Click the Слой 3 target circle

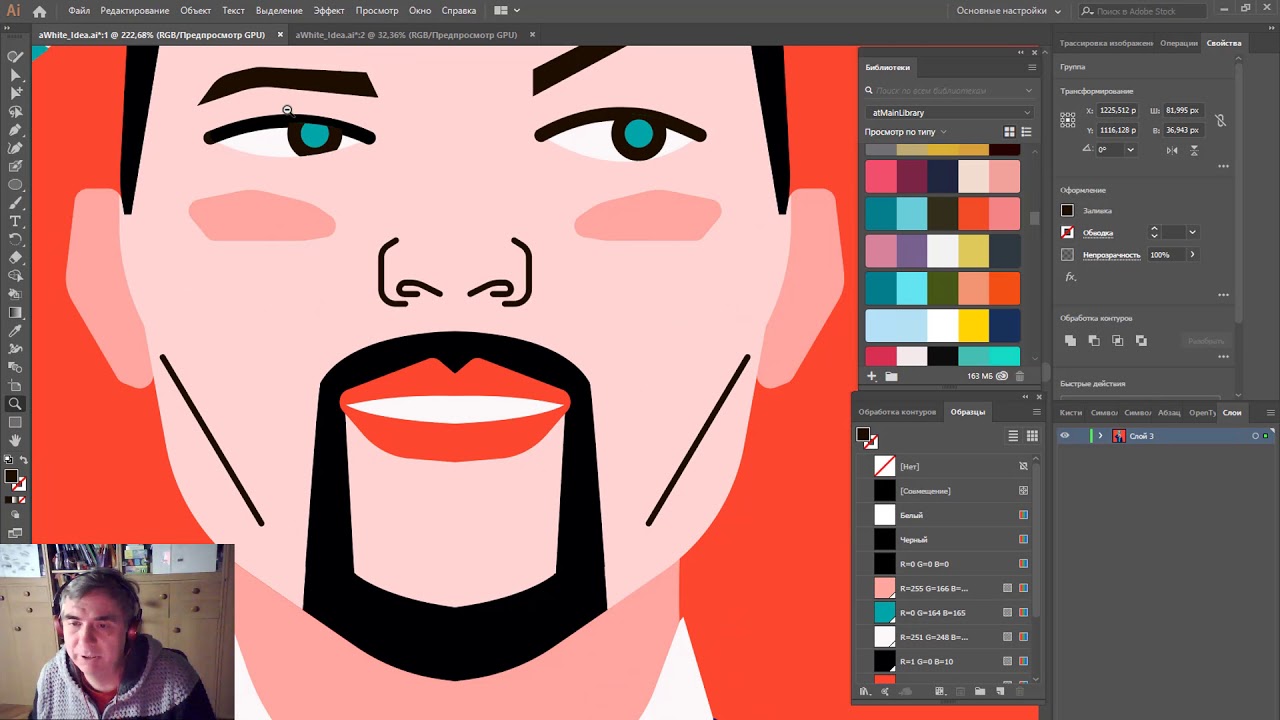click(1255, 436)
